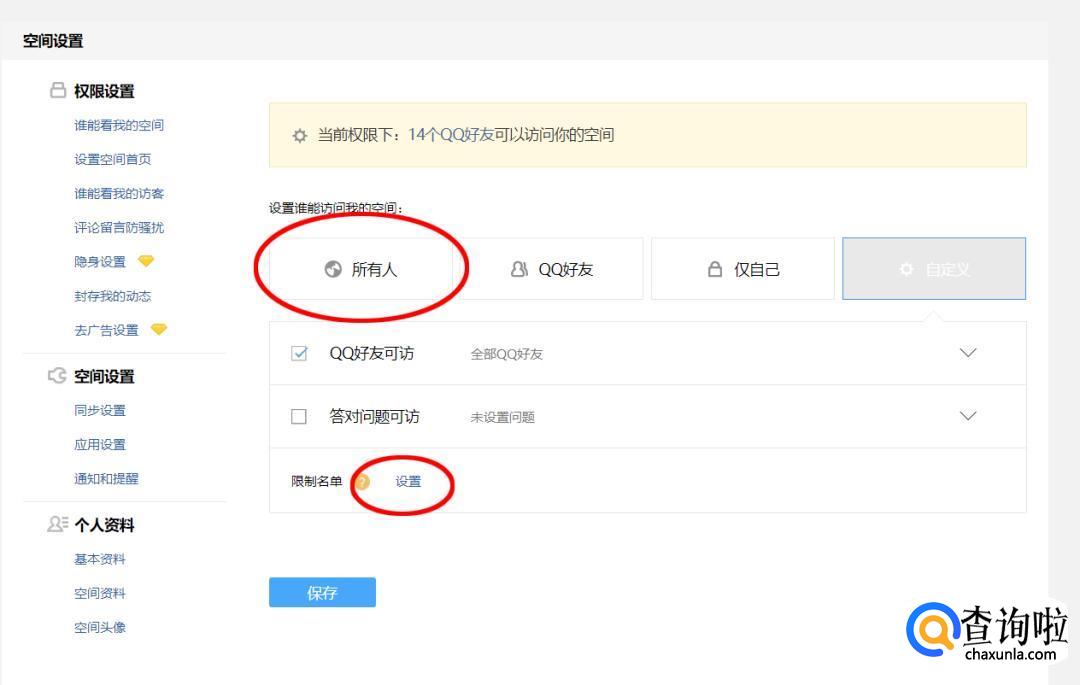The width and height of the screenshot is (1080, 685).
Task: Open 同步设置 in sidebar
Action: [100, 410]
